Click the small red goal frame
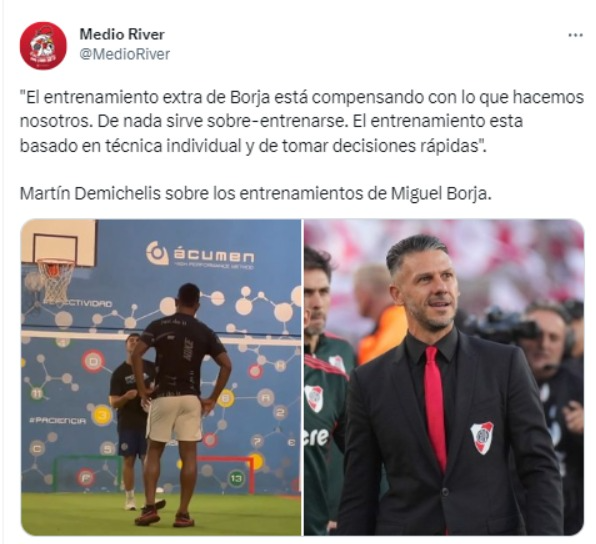Image resolution: width=596 pixels, height=544 pixels. pos(225,474)
